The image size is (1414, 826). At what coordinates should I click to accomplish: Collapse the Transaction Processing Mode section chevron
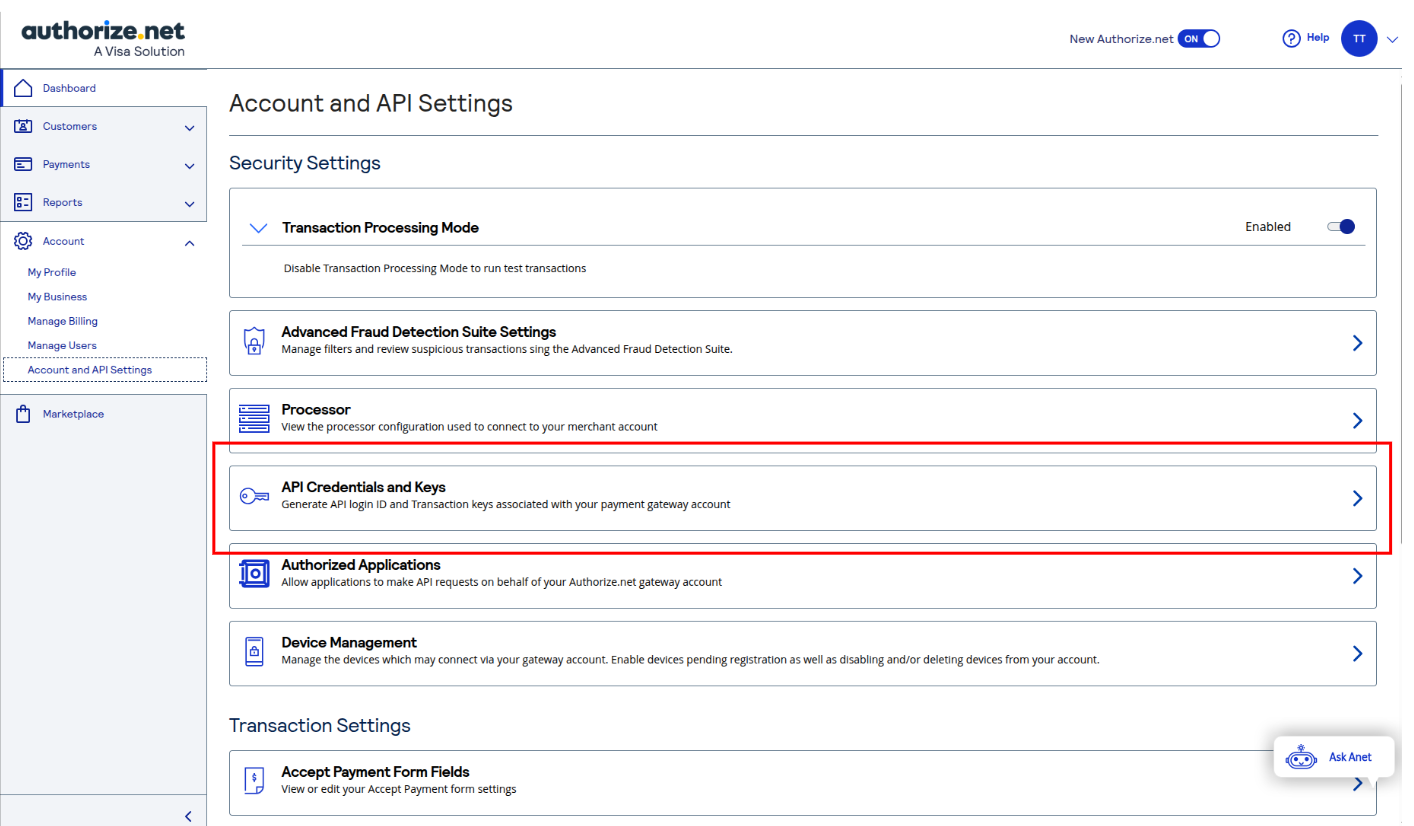(258, 228)
